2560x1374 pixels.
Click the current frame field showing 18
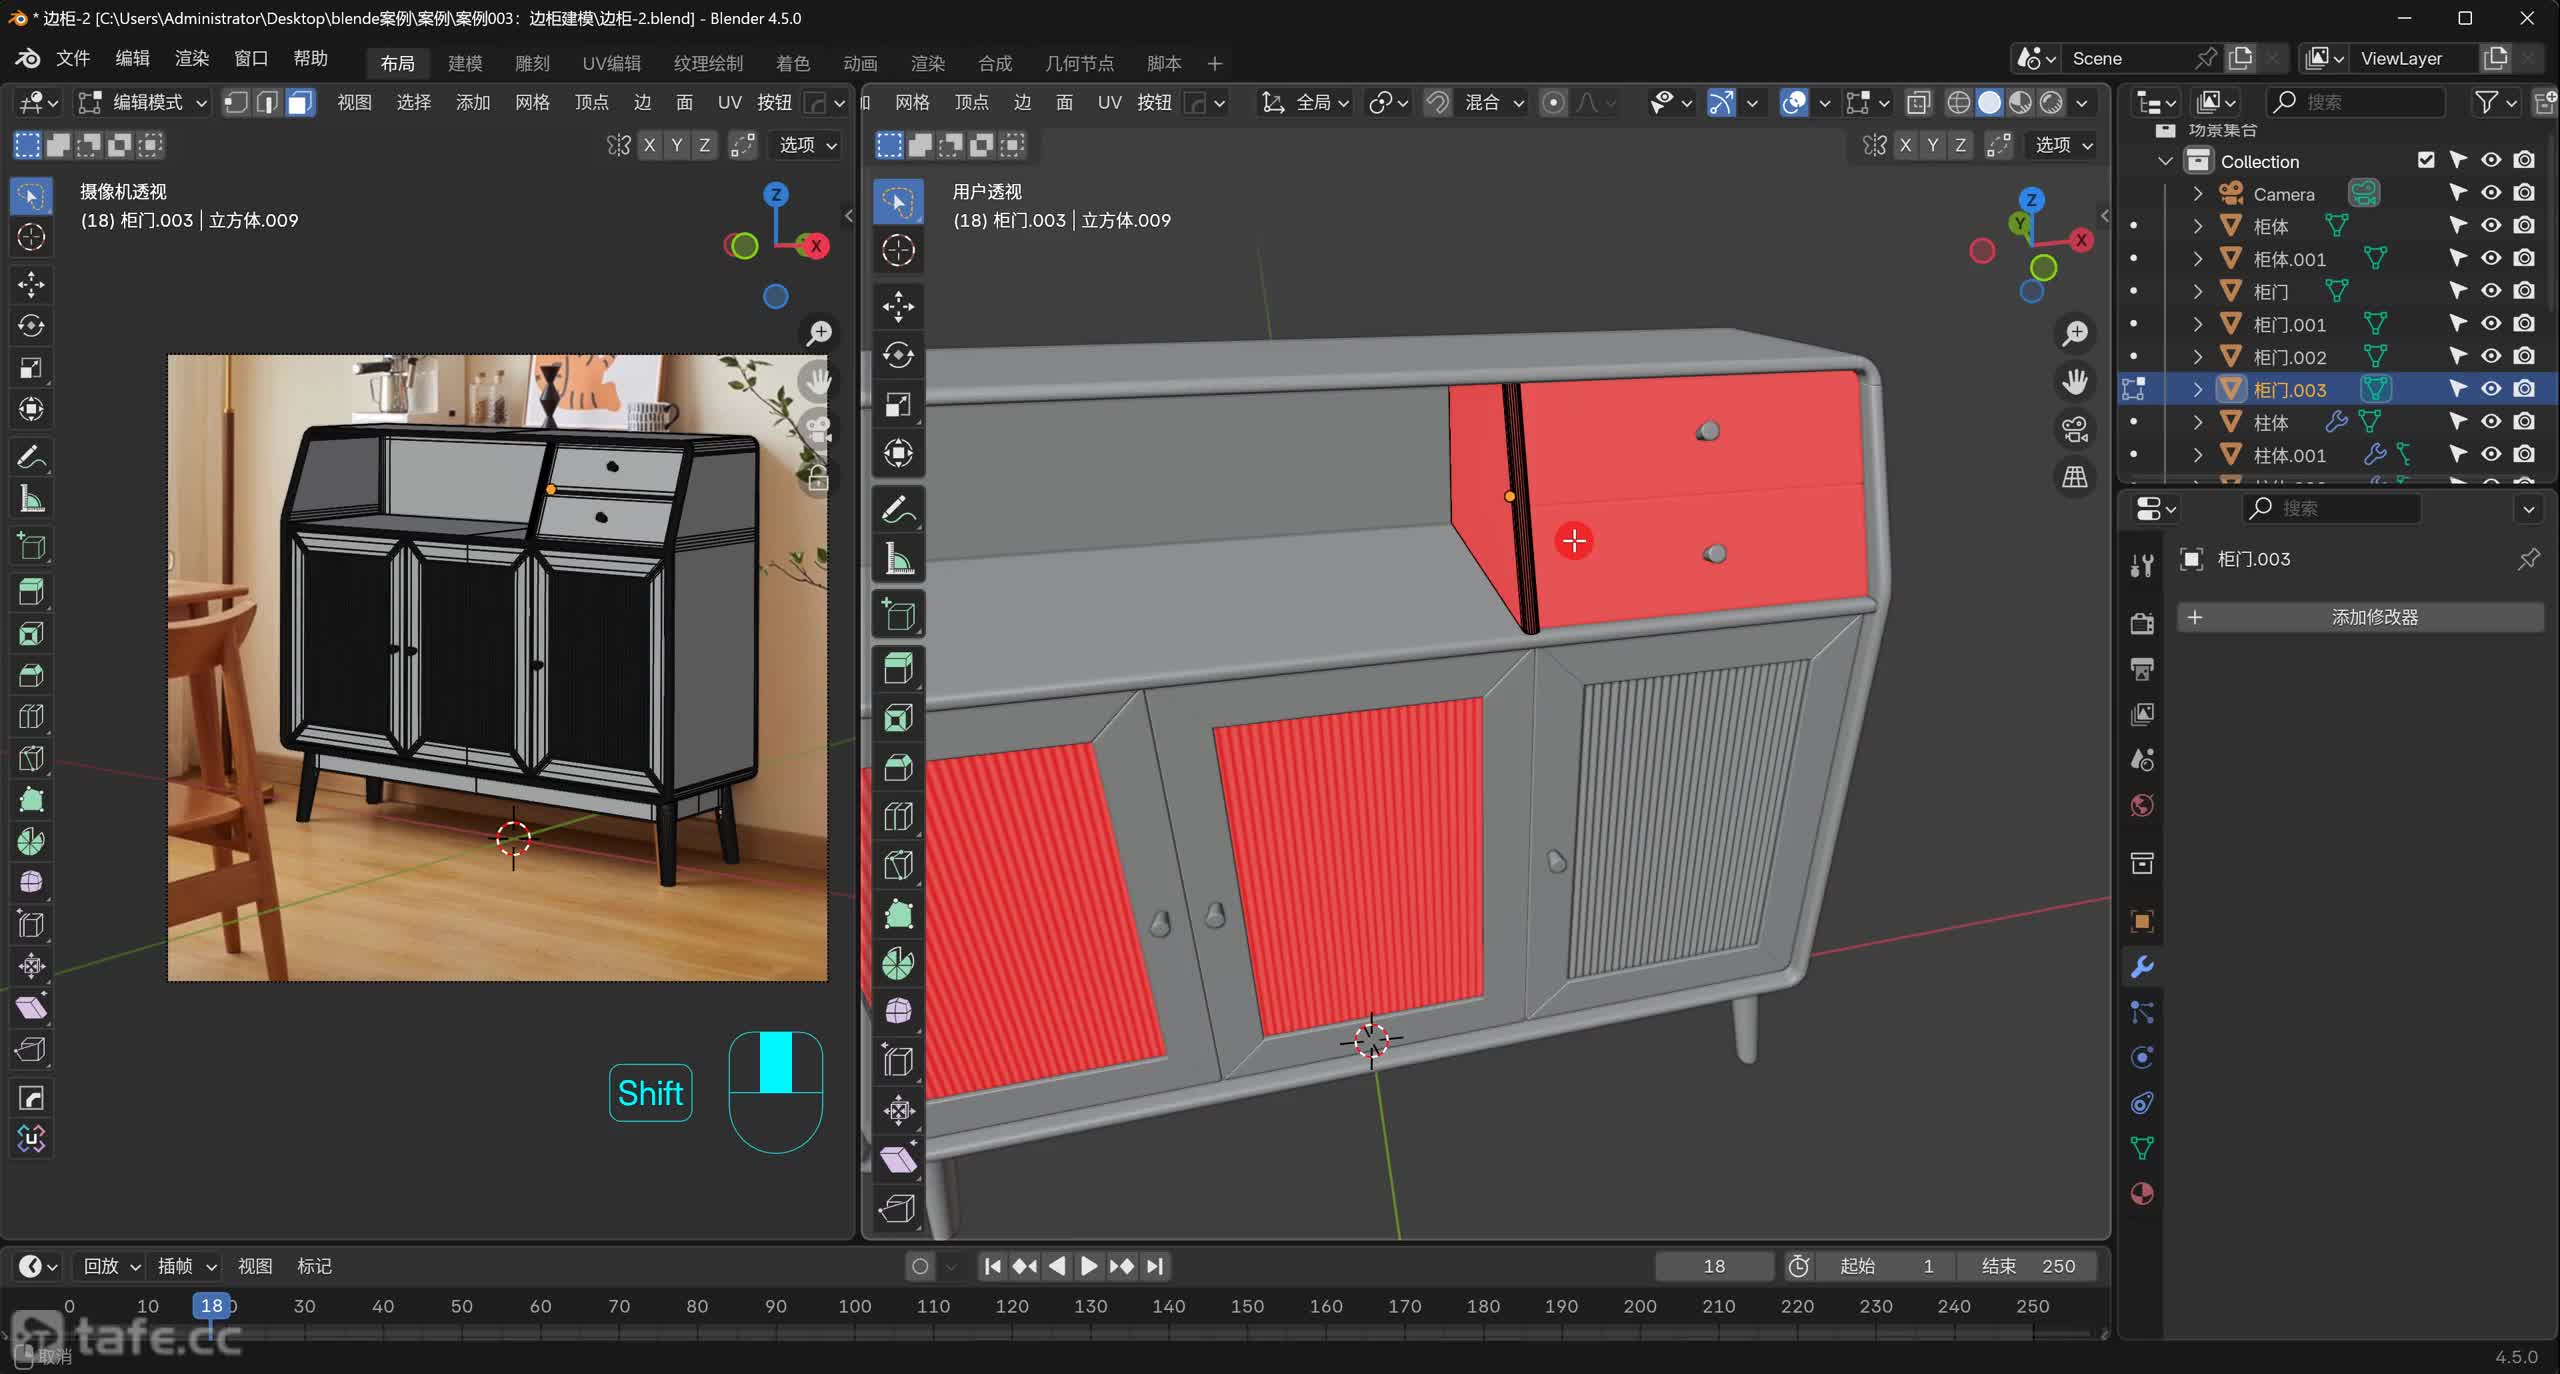click(1714, 1266)
